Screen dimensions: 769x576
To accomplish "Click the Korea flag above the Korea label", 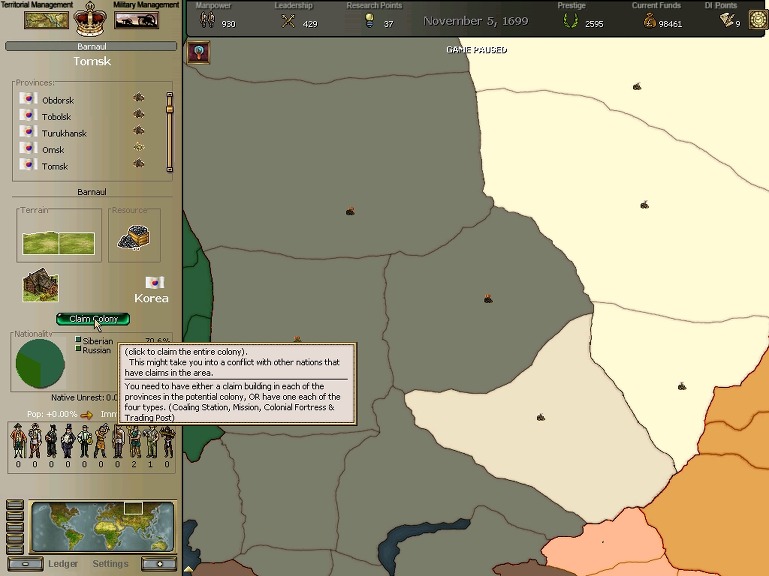I will [154, 282].
